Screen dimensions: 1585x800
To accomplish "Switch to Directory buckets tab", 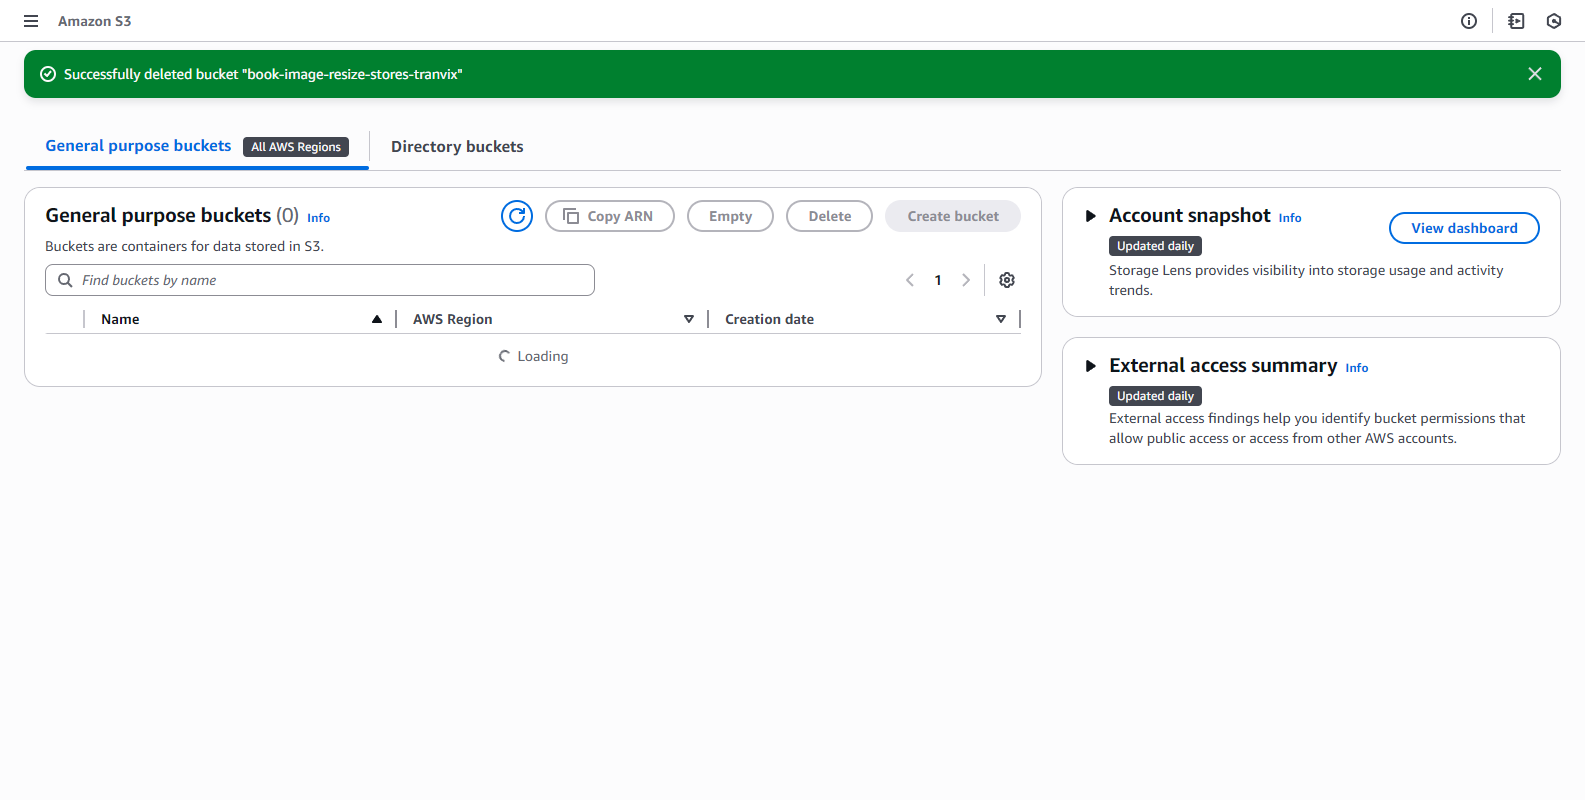I will click(457, 147).
